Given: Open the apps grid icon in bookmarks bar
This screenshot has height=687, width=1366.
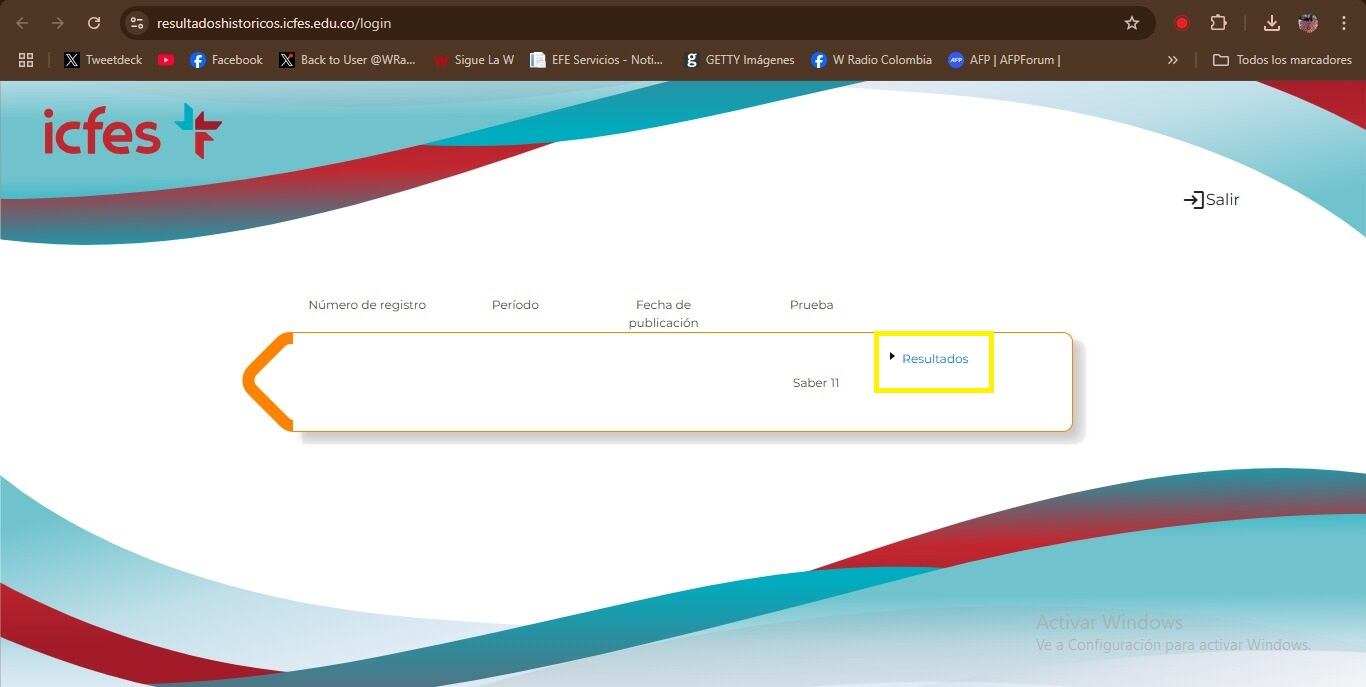Looking at the screenshot, I should click(26, 60).
